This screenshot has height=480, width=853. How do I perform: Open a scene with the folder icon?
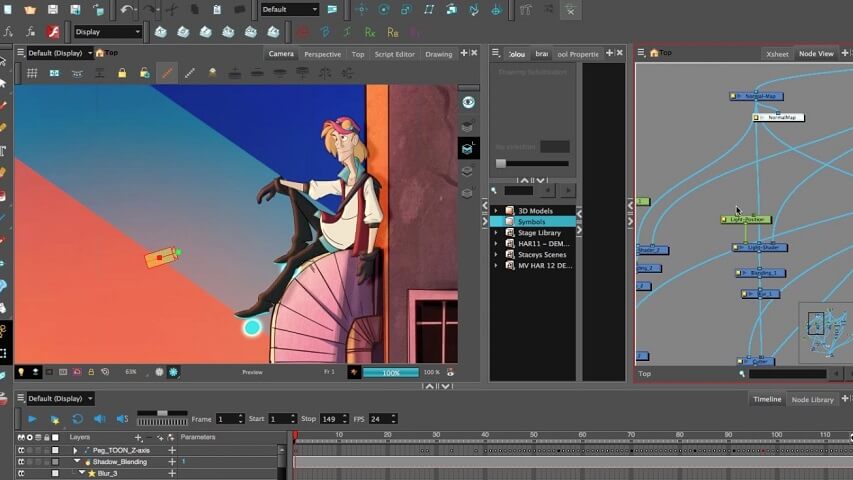pyautogui.click(x=30, y=9)
